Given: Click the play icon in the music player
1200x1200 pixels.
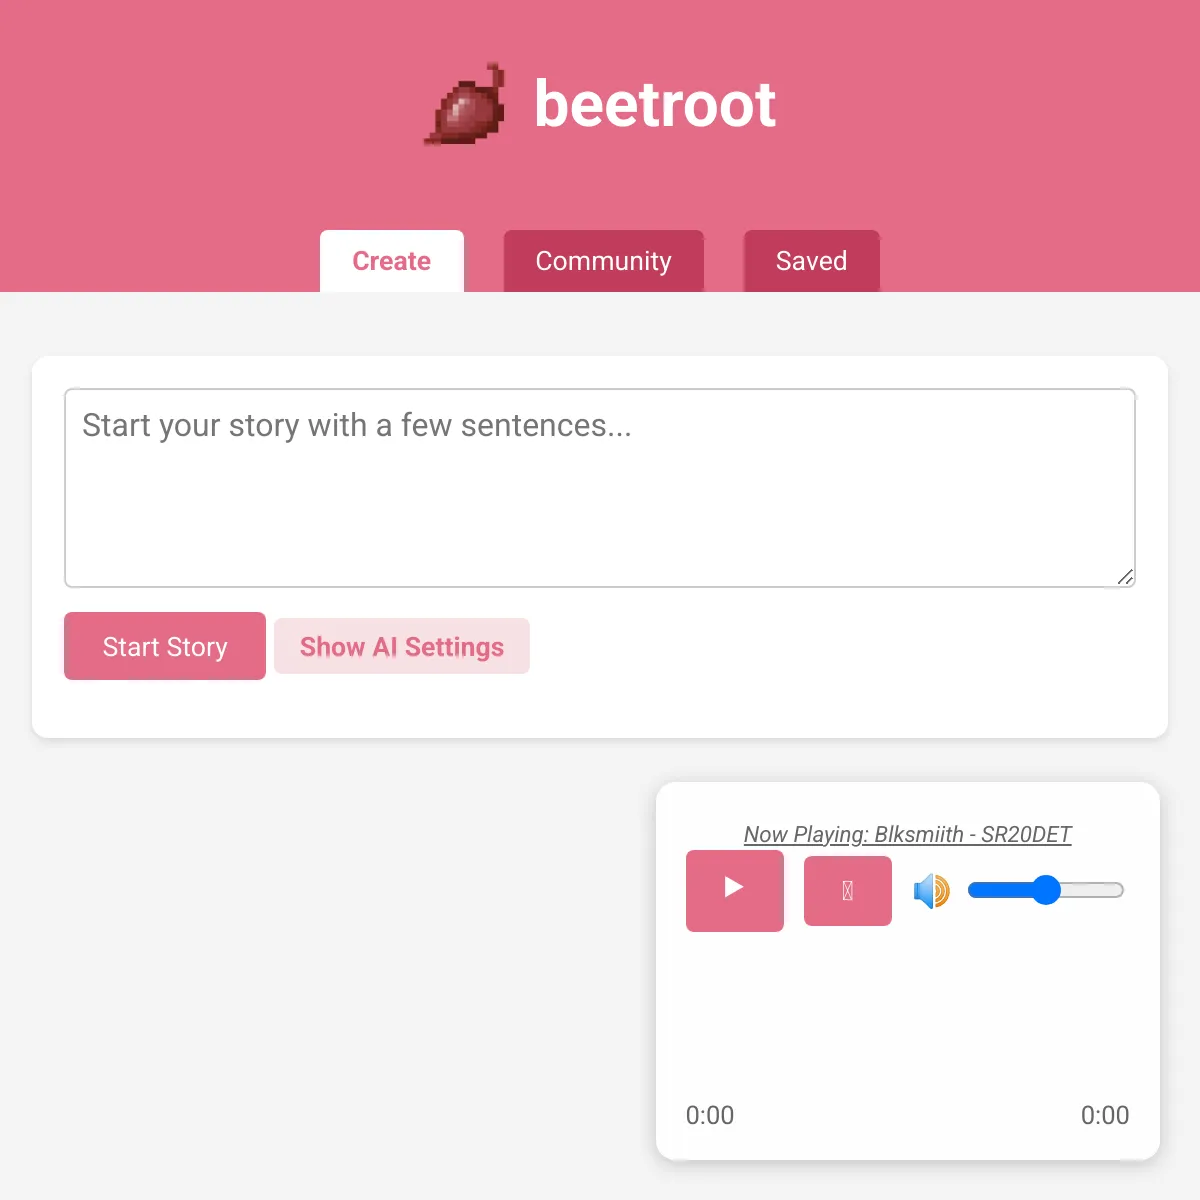Looking at the screenshot, I should click(734, 890).
